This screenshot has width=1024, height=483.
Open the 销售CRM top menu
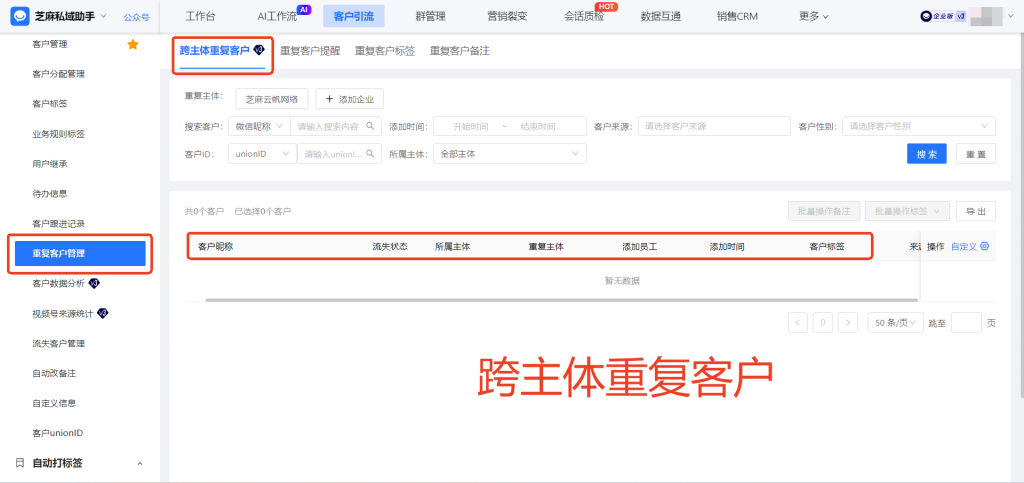pos(737,16)
